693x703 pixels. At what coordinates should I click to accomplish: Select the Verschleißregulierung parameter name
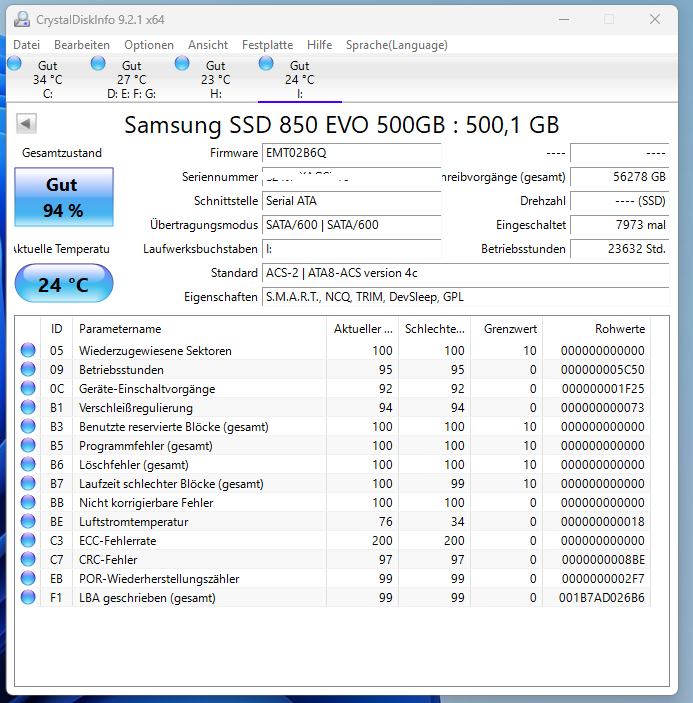click(136, 408)
